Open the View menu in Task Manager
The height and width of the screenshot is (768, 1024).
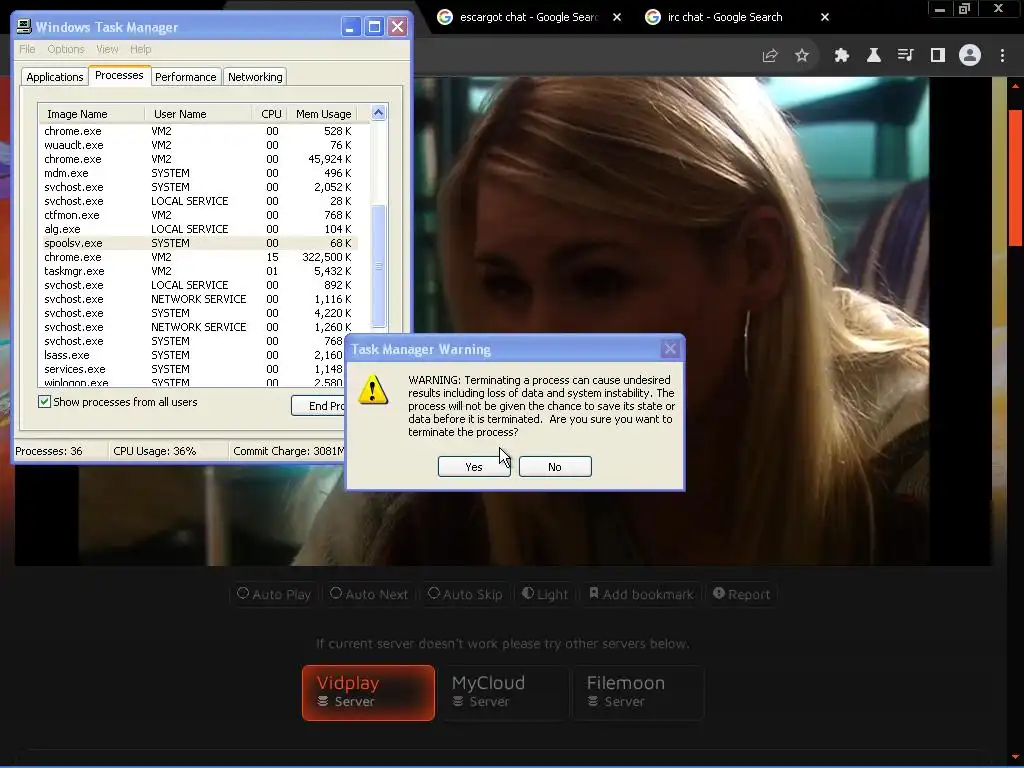click(107, 49)
